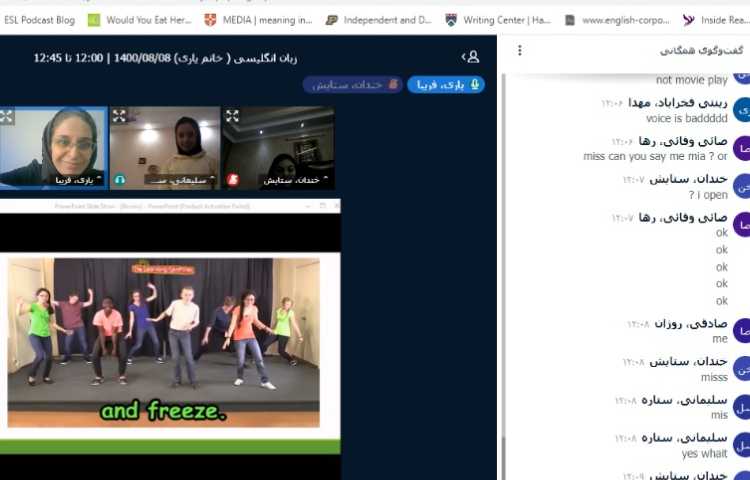The width and height of the screenshot is (750, 480).
Task: Click the avatar beside 'voice is baddddd' message
Action: point(741,110)
